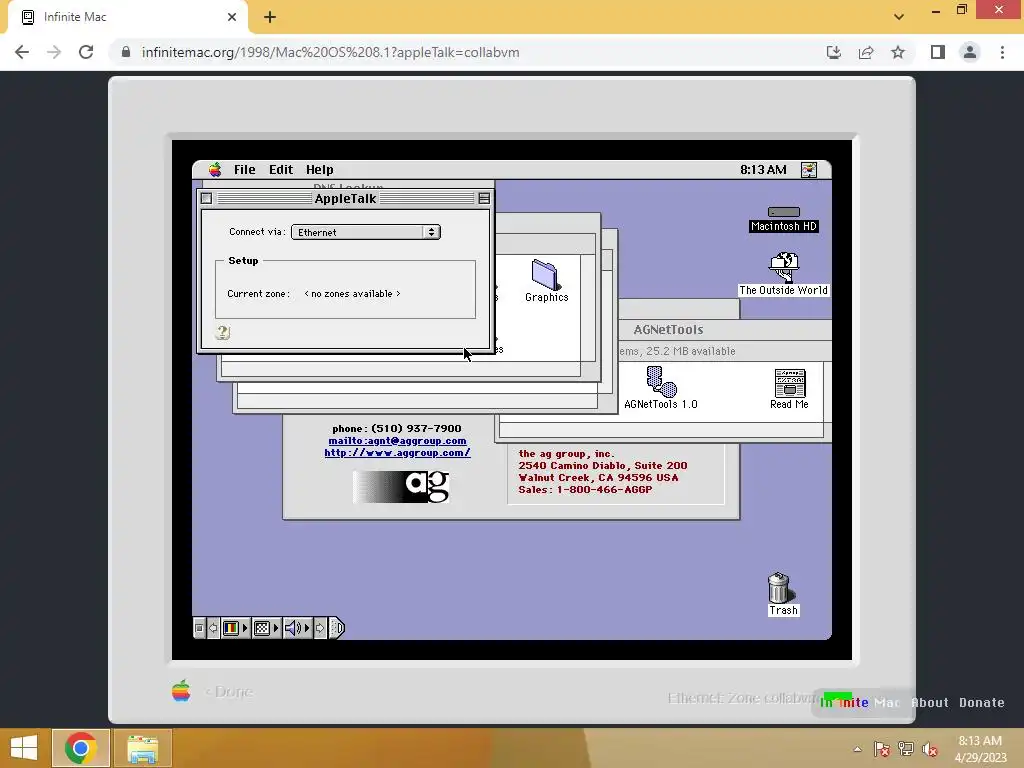The height and width of the screenshot is (768, 1024).
Task: Close the Infinite Mac tab
Action: pos(232,17)
